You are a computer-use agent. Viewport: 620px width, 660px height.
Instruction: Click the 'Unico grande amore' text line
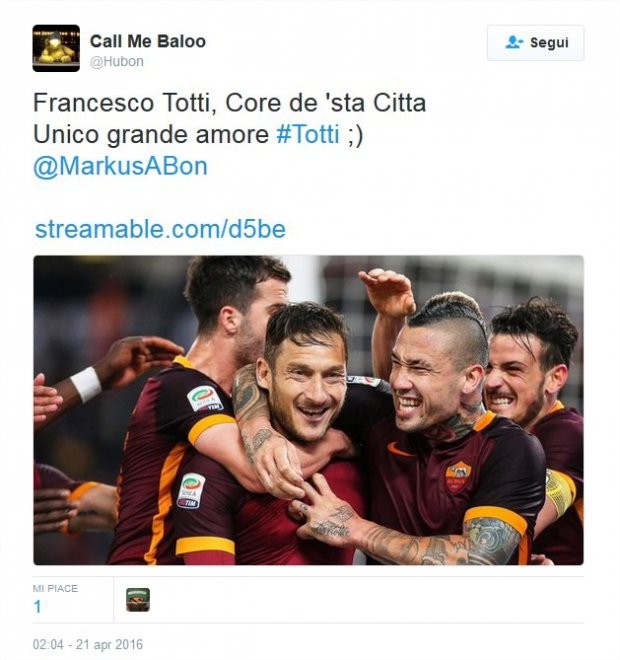pyautogui.click(x=151, y=135)
